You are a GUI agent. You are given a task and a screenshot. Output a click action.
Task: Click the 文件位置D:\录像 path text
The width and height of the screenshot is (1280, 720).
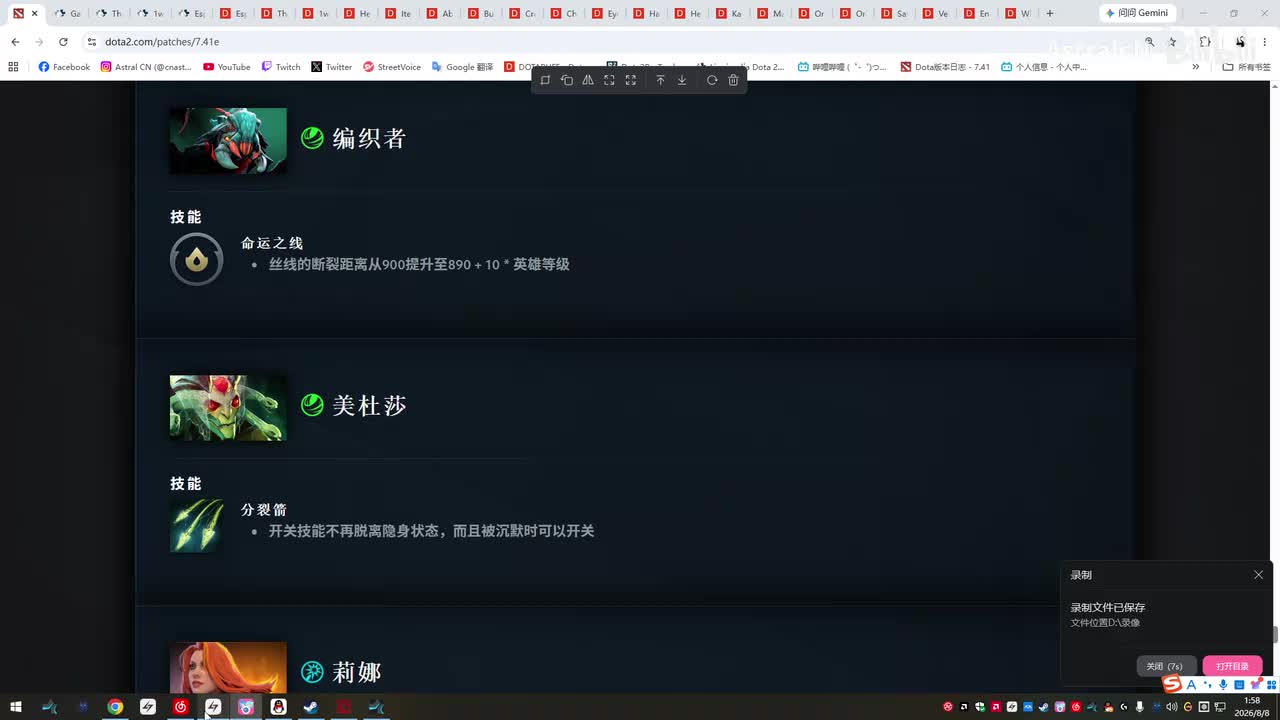point(1105,623)
